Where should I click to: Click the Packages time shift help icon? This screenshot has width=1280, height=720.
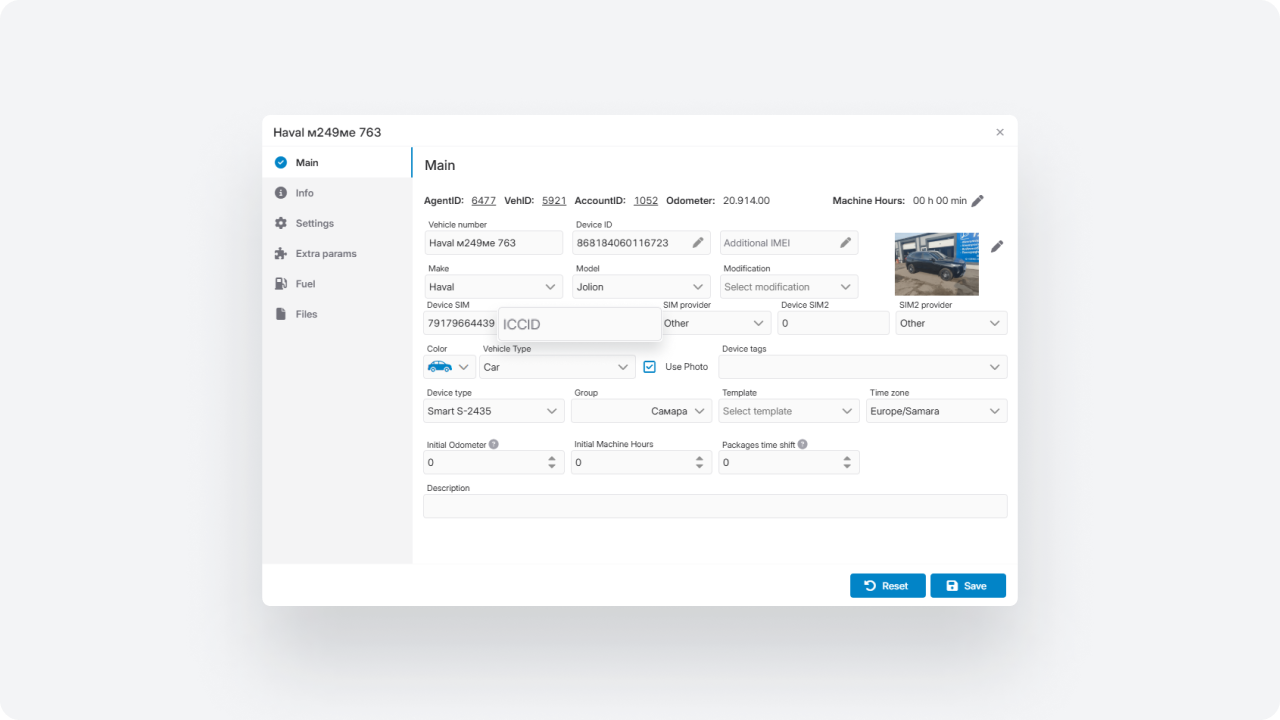[803, 444]
